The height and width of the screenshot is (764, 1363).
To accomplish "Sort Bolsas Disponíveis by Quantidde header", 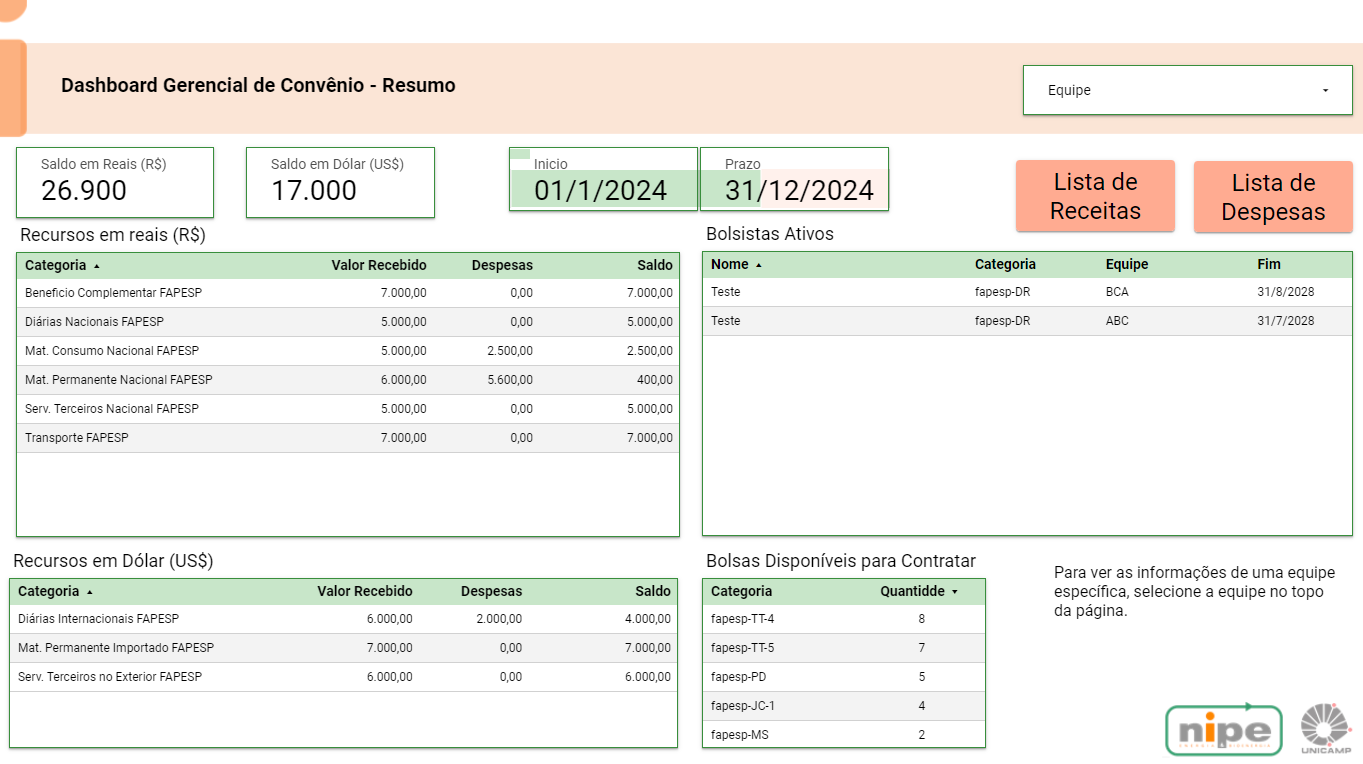I will tap(919, 591).
